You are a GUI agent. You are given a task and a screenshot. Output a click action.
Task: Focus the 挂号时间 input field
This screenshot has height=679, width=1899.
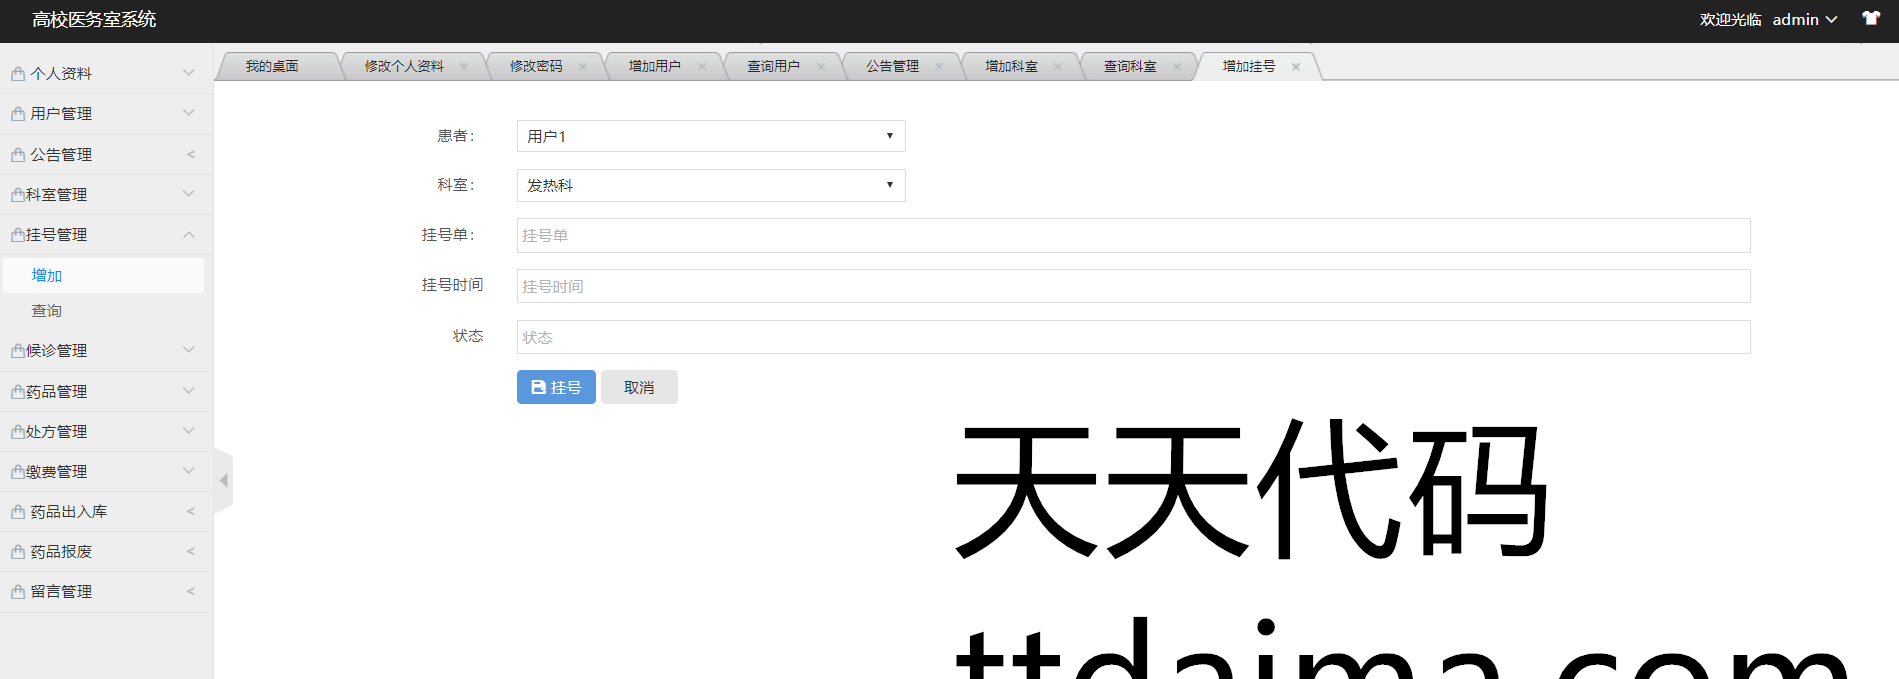(x=1133, y=286)
